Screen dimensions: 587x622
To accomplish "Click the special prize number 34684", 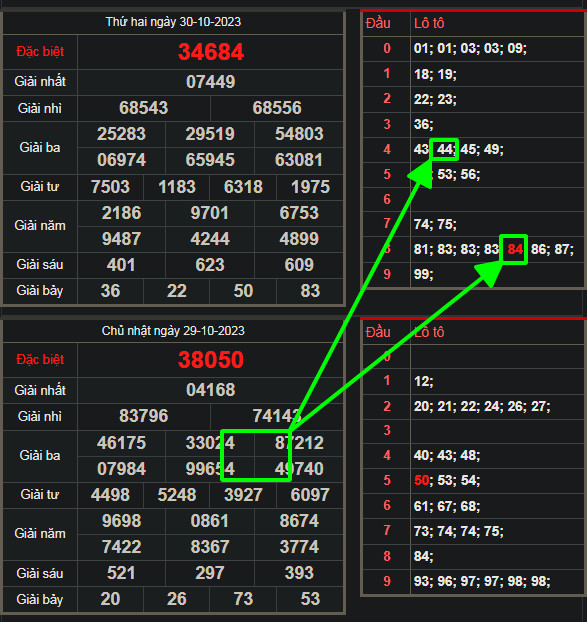I will coord(211,52).
